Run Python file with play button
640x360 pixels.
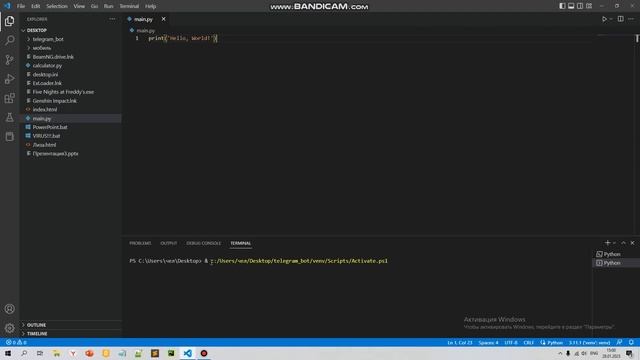click(604, 19)
